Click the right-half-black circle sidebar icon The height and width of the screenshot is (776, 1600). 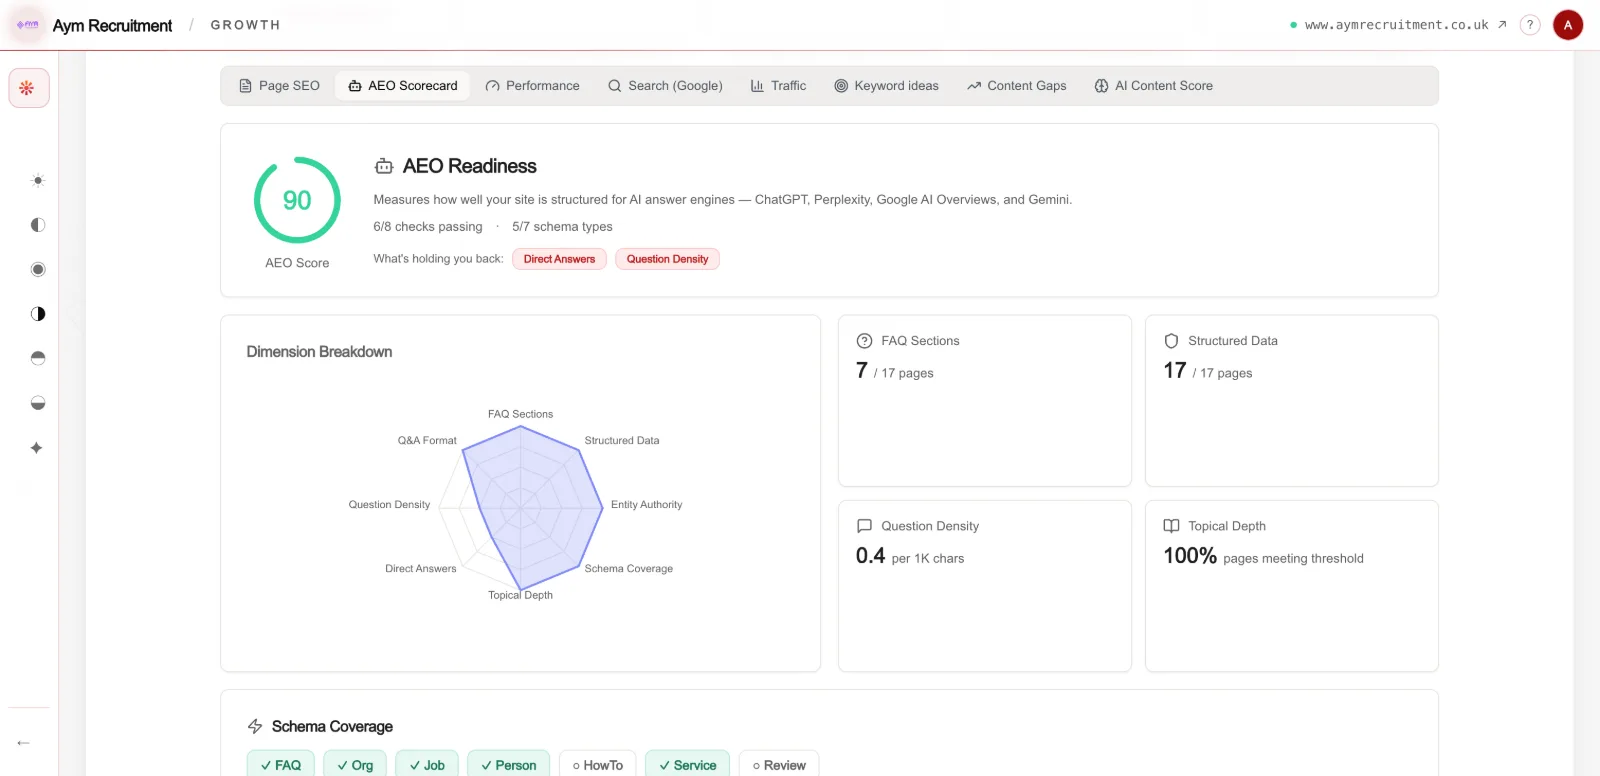pos(38,314)
